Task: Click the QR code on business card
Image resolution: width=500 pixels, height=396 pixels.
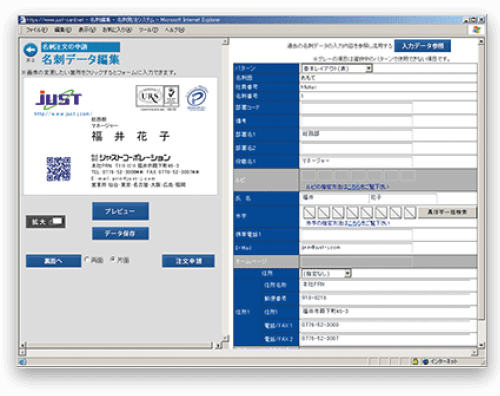Action: point(58,169)
